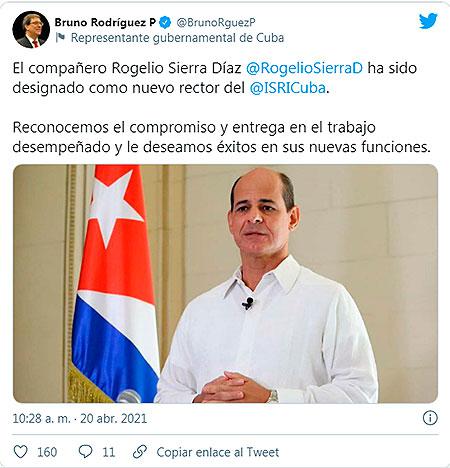Open replies via speech bubble icon
450x468 pixels.
(x=85, y=452)
